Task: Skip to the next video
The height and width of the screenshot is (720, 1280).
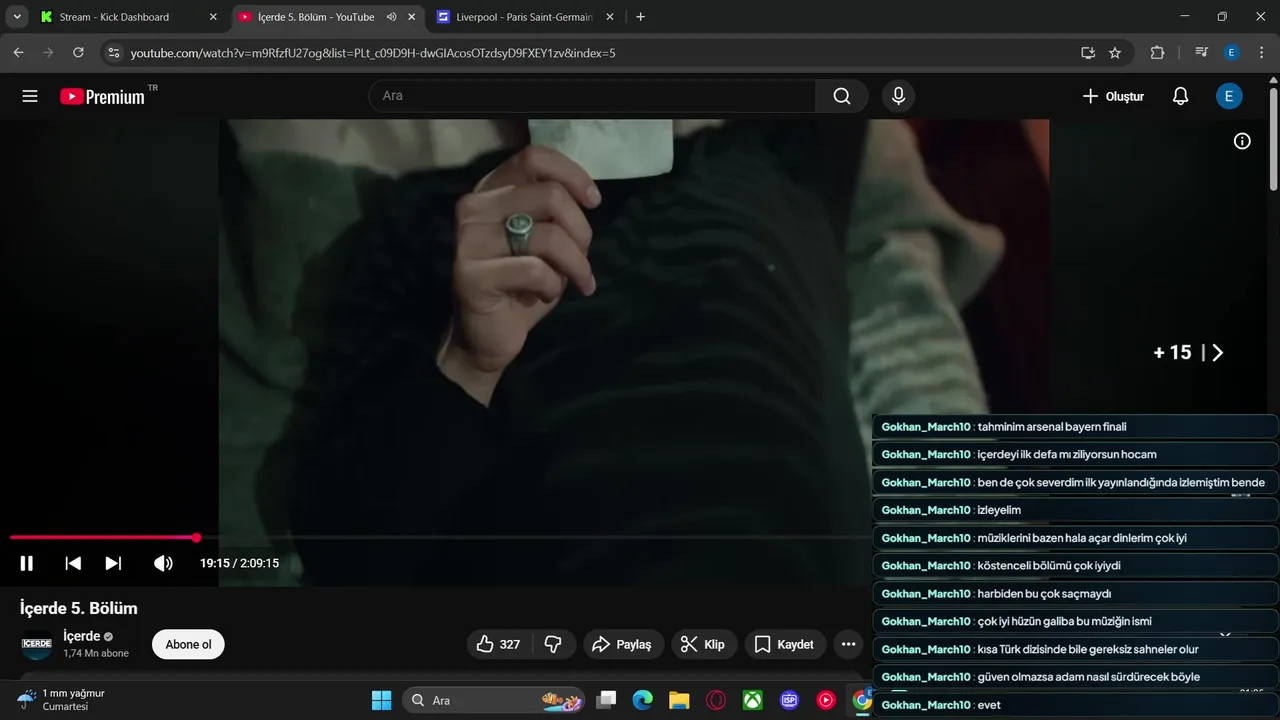Action: point(113,563)
